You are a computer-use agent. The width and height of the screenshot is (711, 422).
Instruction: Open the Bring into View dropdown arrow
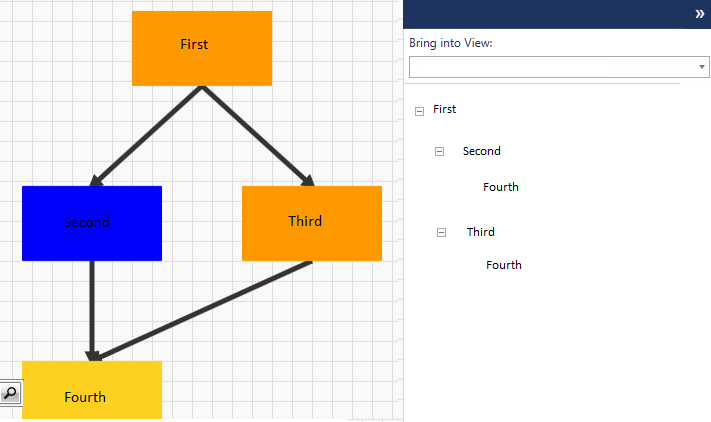[x=701, y=67]
